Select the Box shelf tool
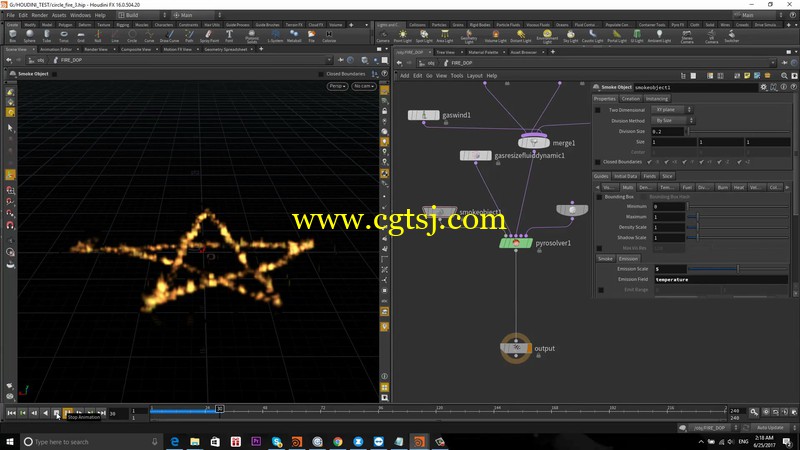Screen dimensions: 800x450 point(13,36)
